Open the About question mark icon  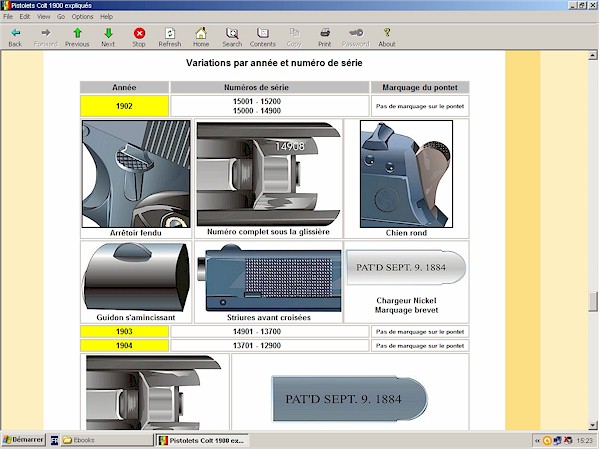click(x=387, y=33)
